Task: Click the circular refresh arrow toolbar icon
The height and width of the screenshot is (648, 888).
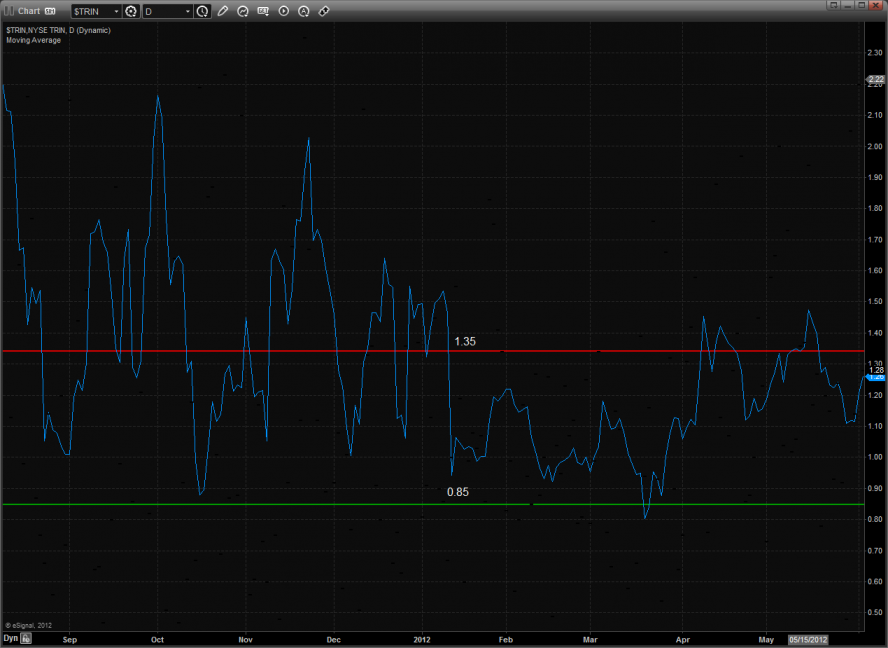Action: [x=243, y=11]
